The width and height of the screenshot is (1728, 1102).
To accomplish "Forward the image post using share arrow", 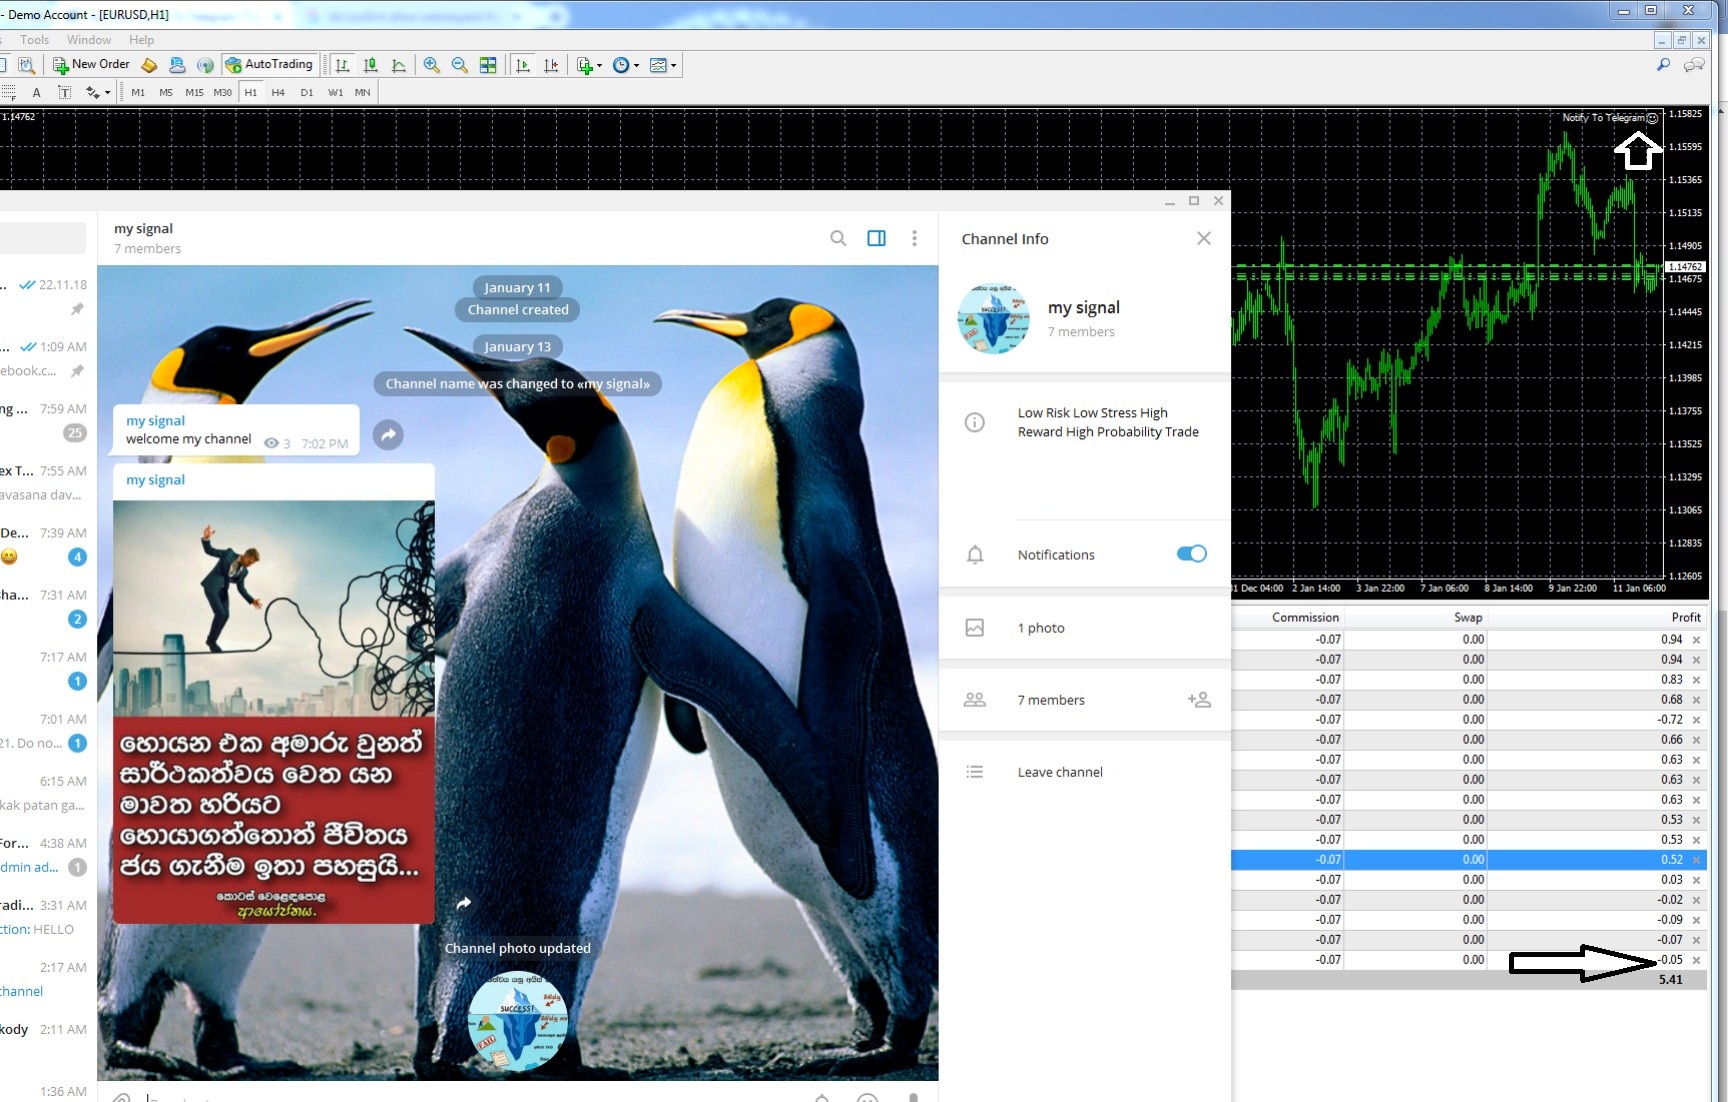I will tap(463, 903).
